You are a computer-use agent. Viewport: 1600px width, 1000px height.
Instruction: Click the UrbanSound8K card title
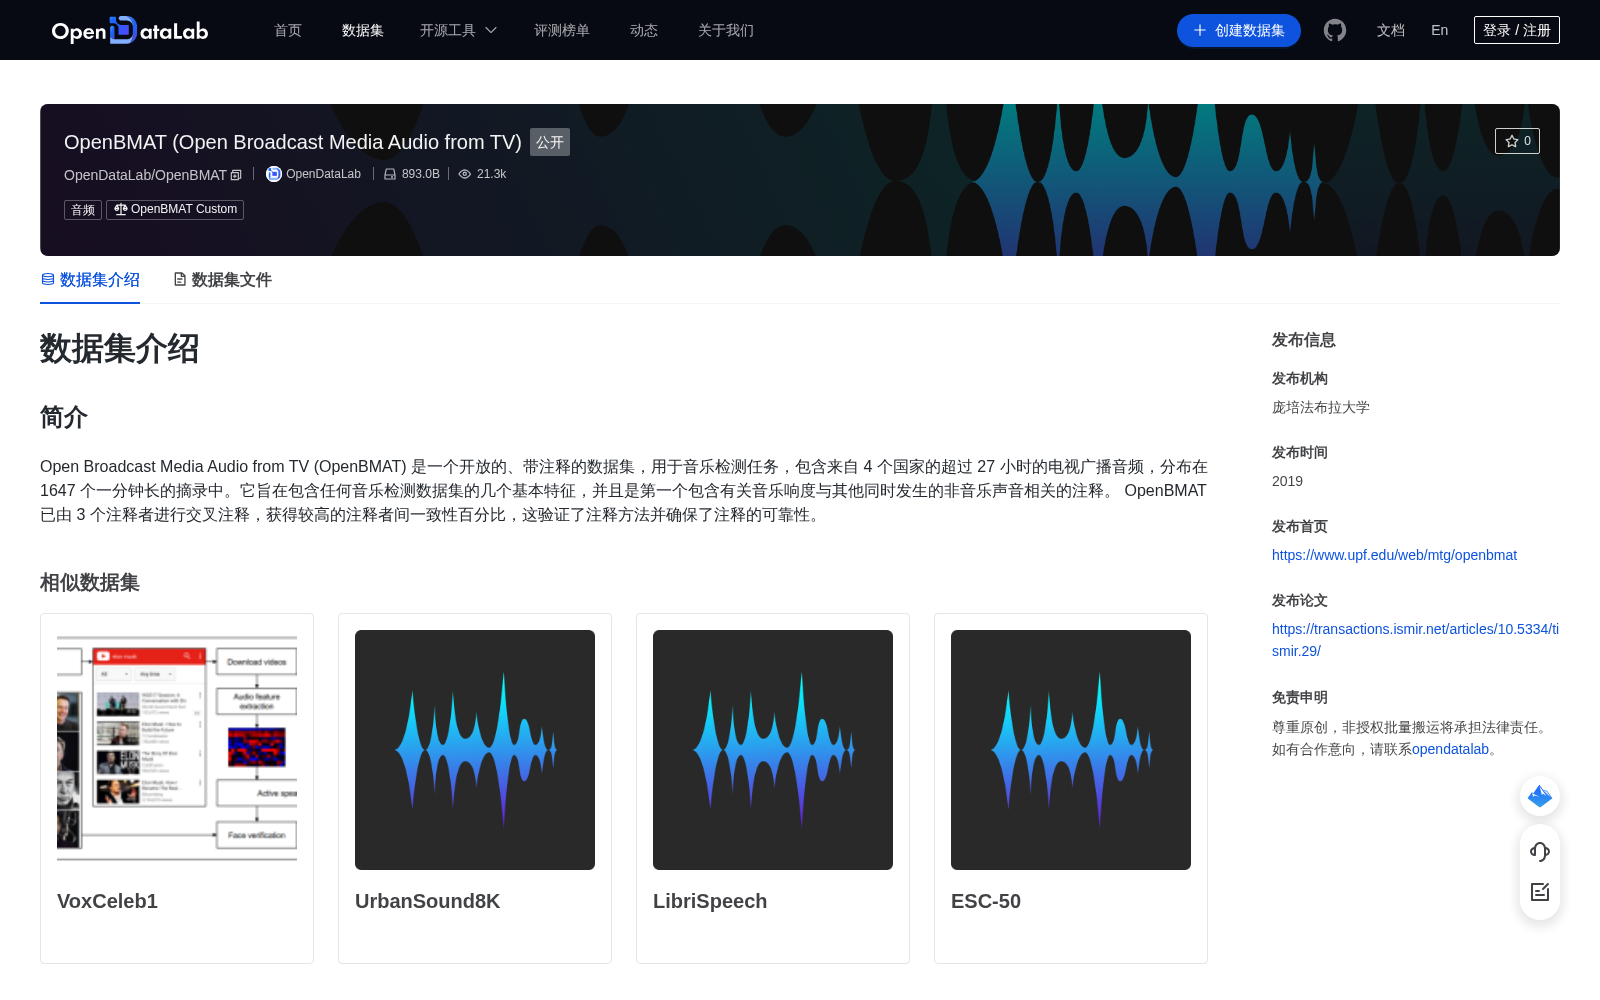point(427,901)
